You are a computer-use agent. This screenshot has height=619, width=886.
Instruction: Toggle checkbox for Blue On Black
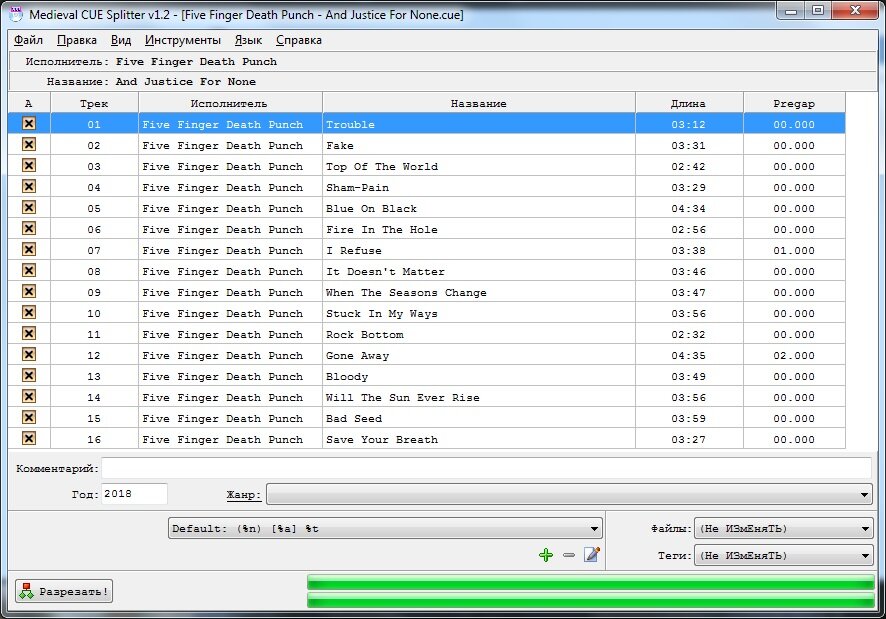coord(29,207)
